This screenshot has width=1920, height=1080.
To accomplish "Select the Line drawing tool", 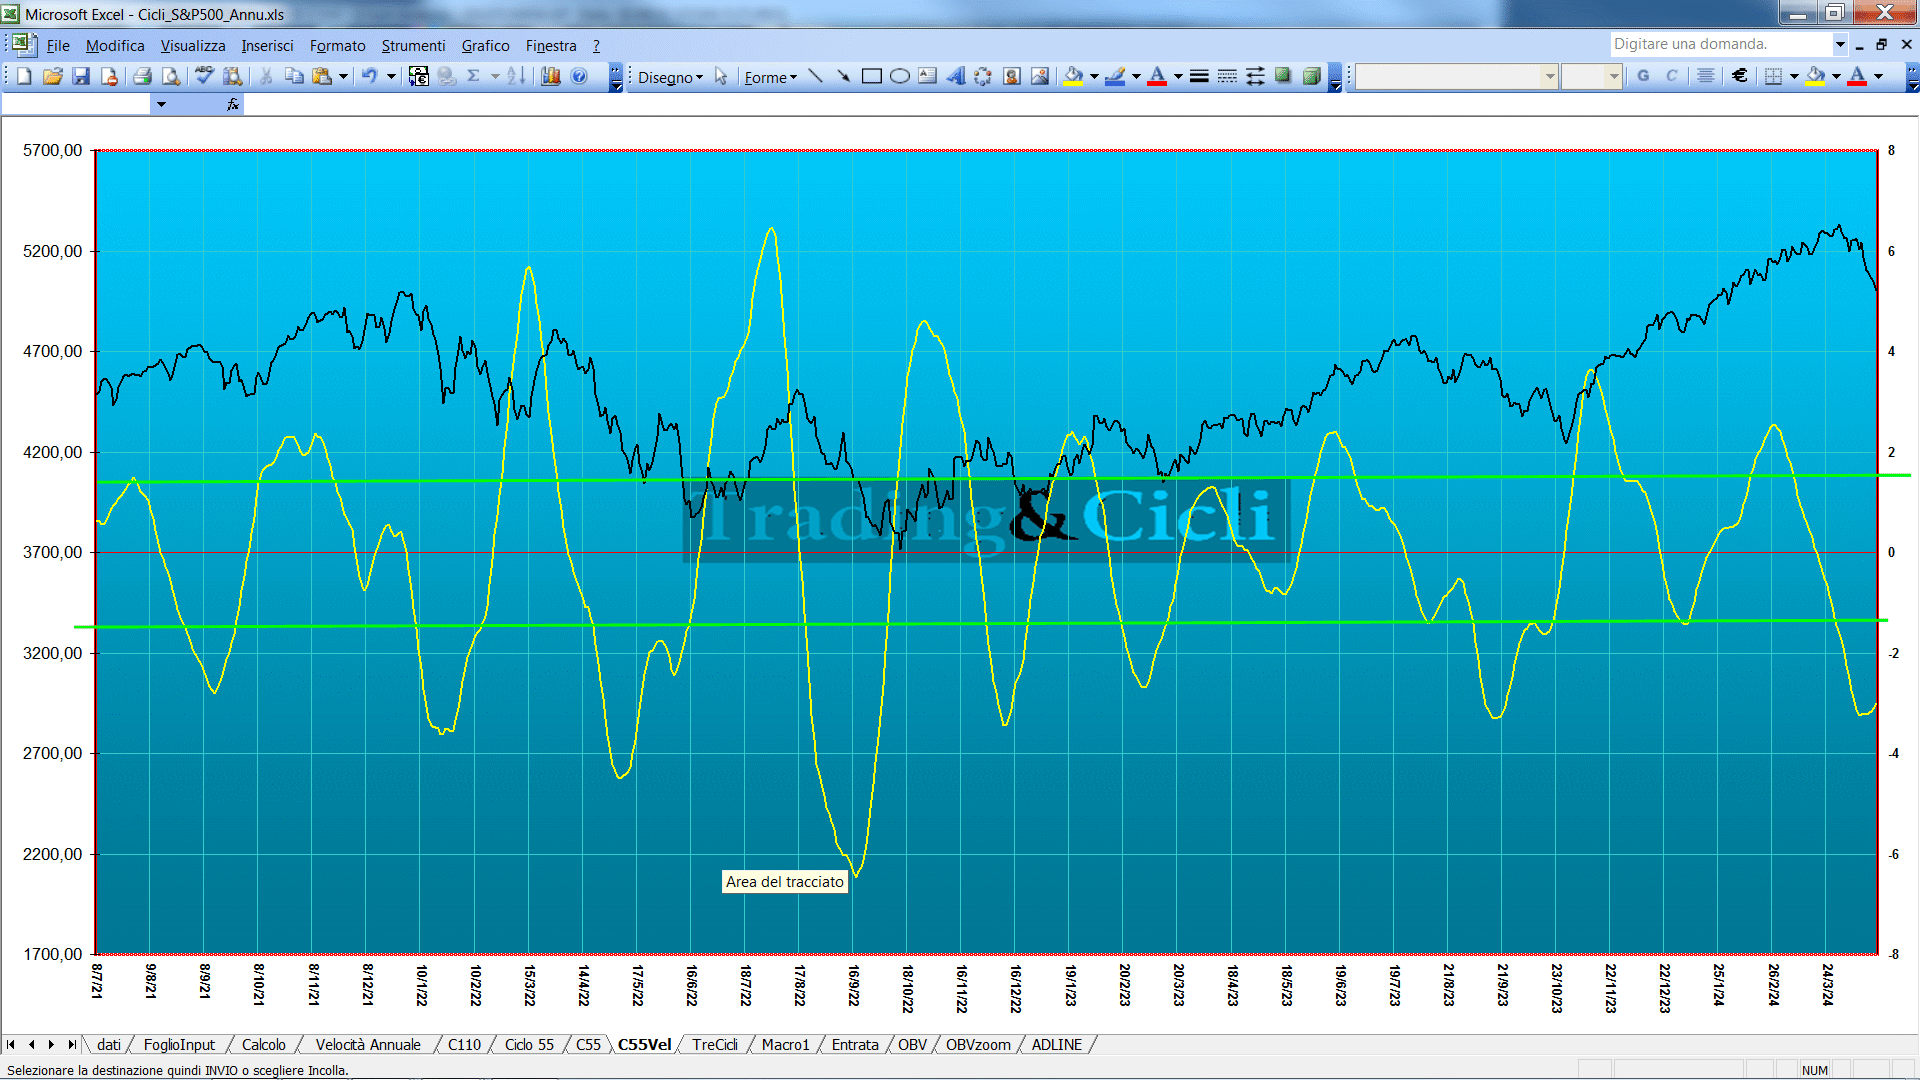I will click(x=816, y=77).
